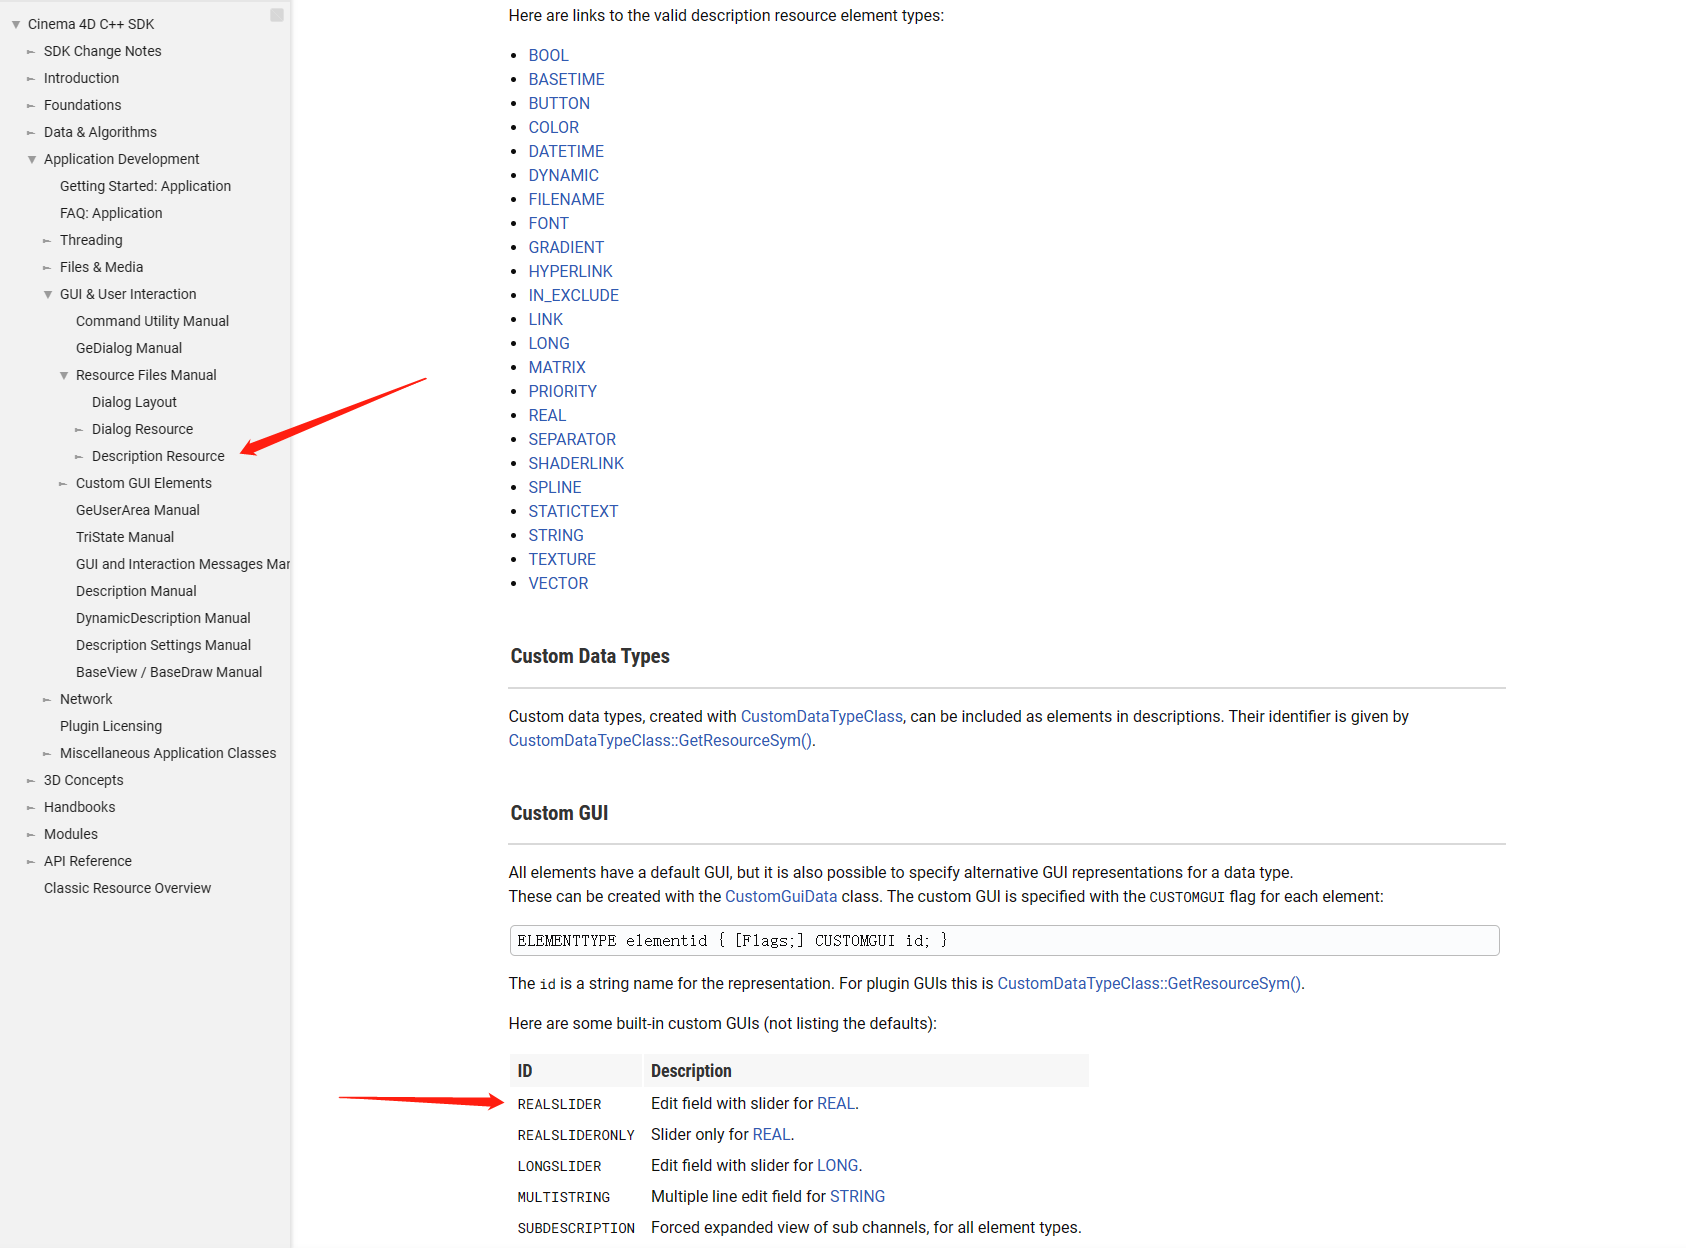1686x1248 pixels.
Task: Open Foundations in the sidebar
Action: coord(82,105)
